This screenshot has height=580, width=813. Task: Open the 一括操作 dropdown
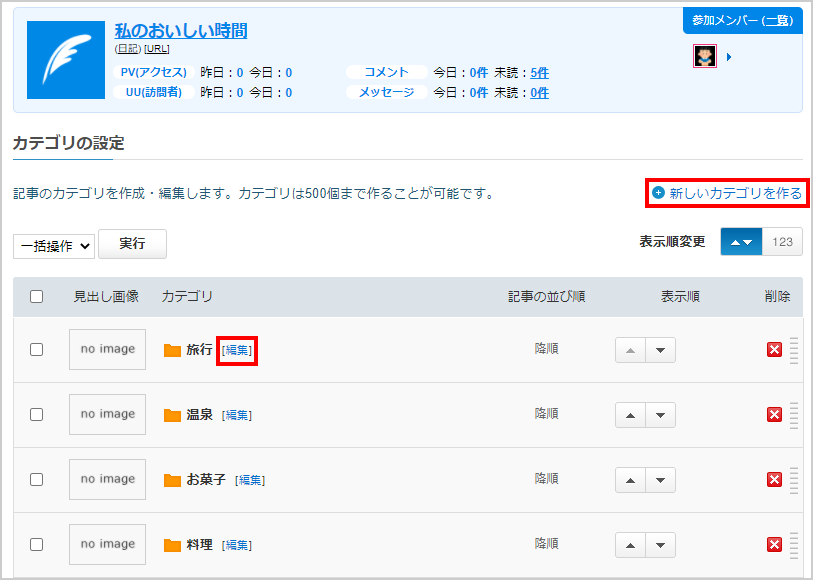(x=54, y=246)
